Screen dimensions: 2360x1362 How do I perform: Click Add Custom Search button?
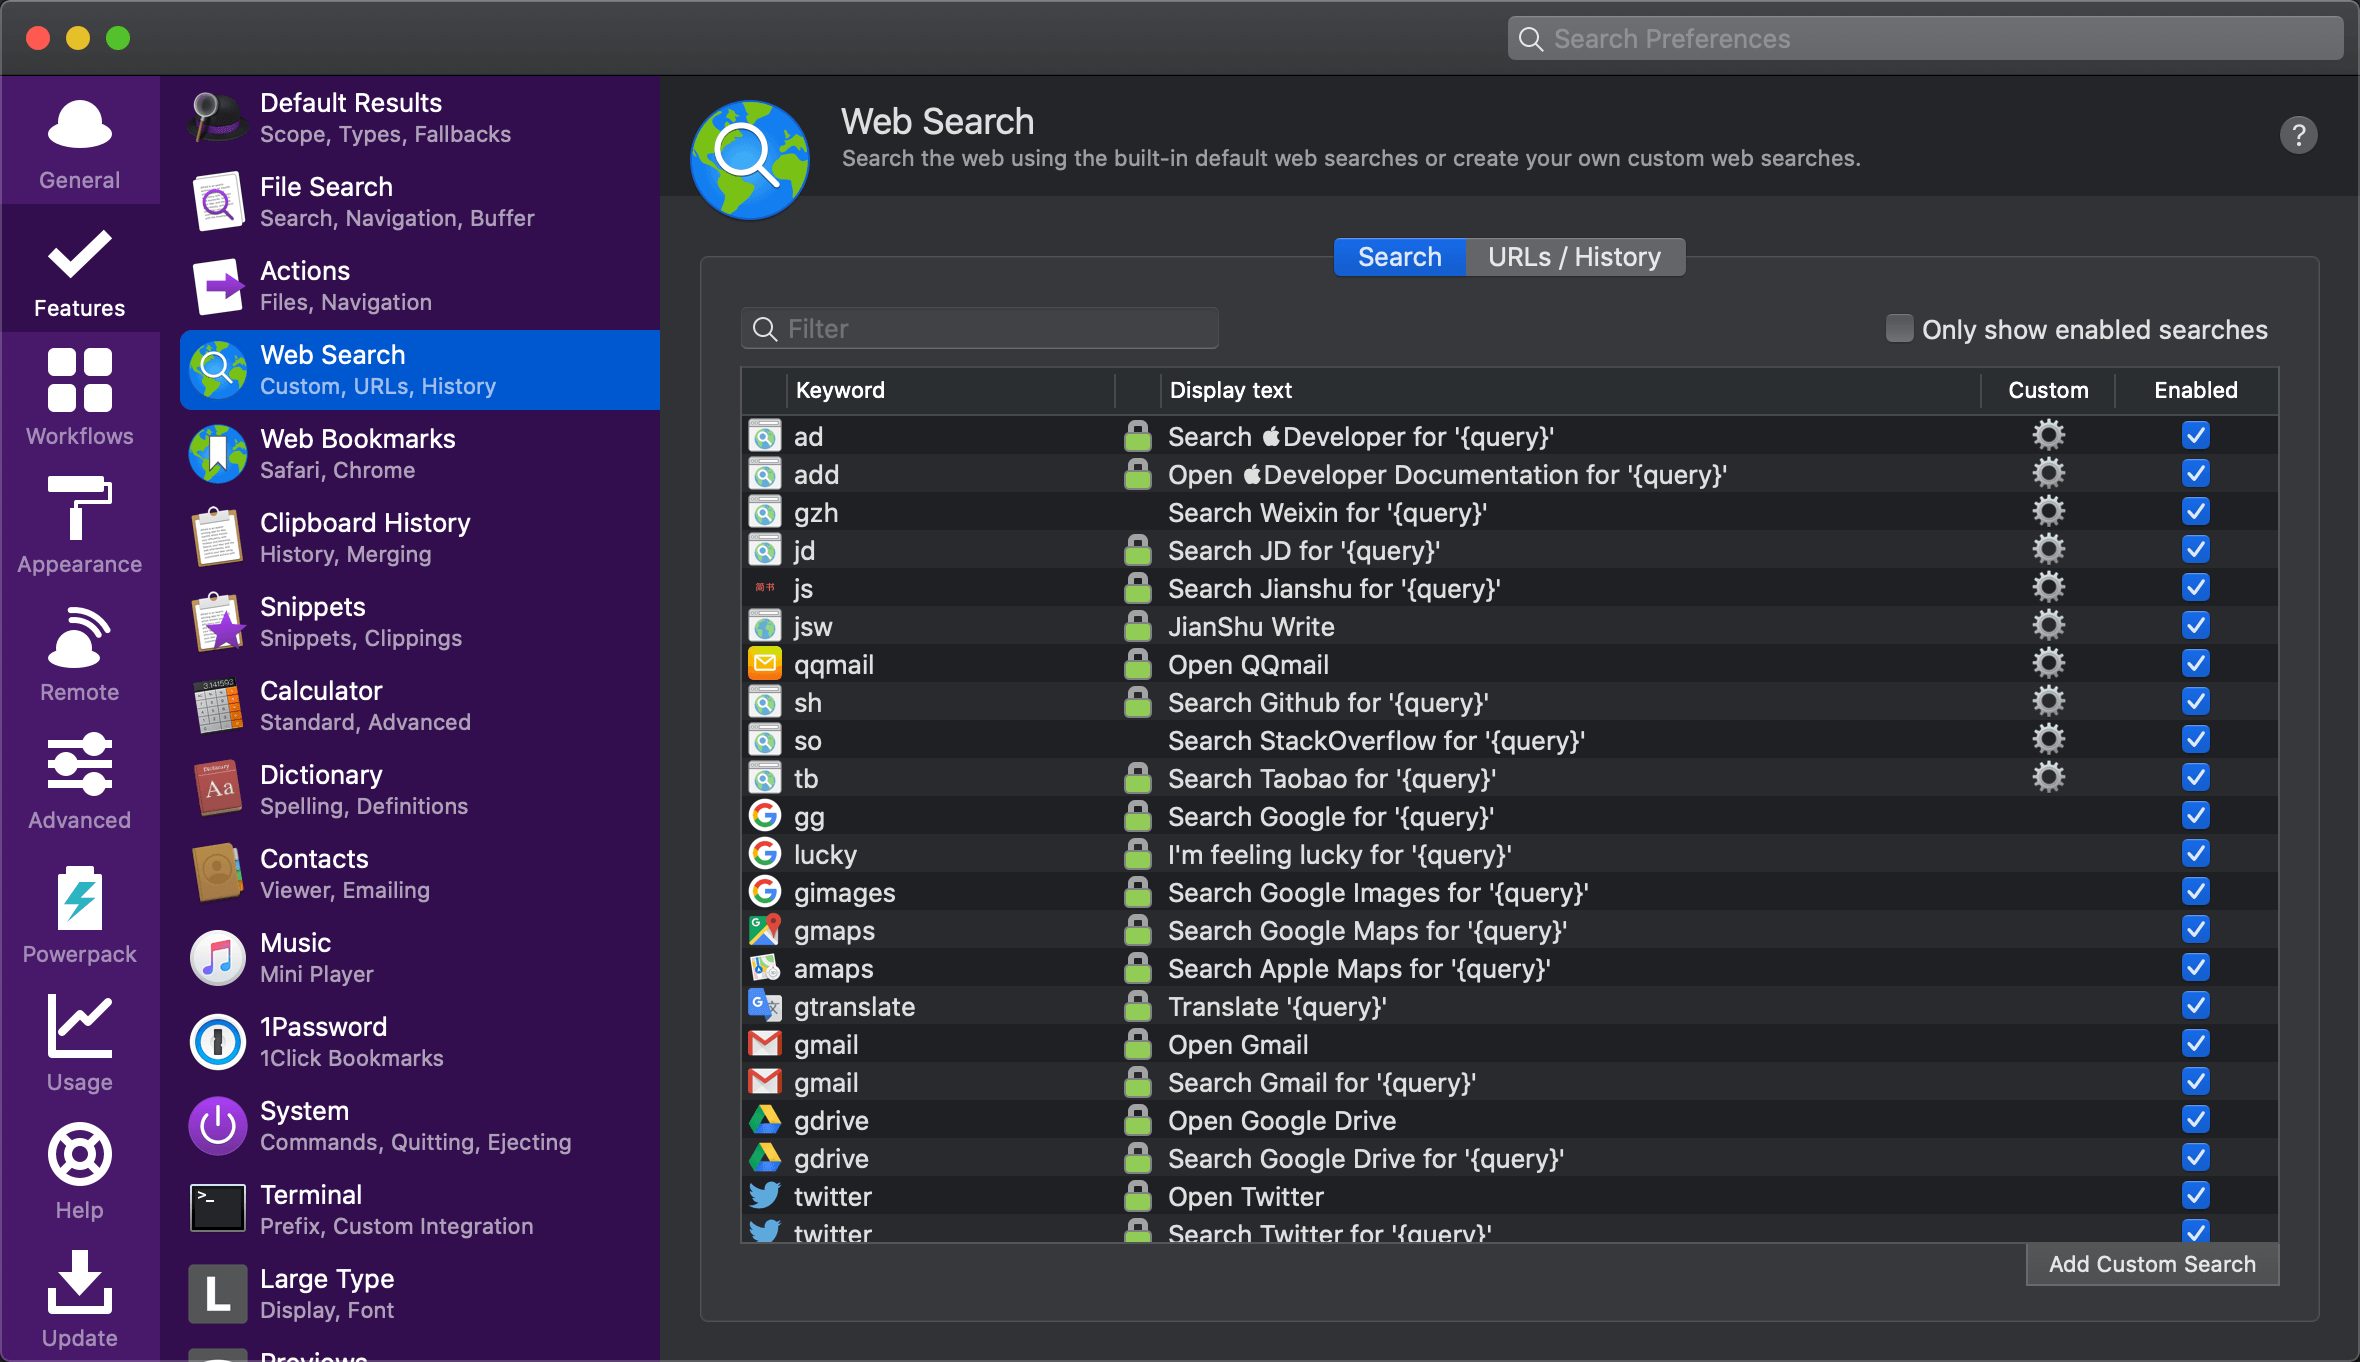[2152, 1264]
